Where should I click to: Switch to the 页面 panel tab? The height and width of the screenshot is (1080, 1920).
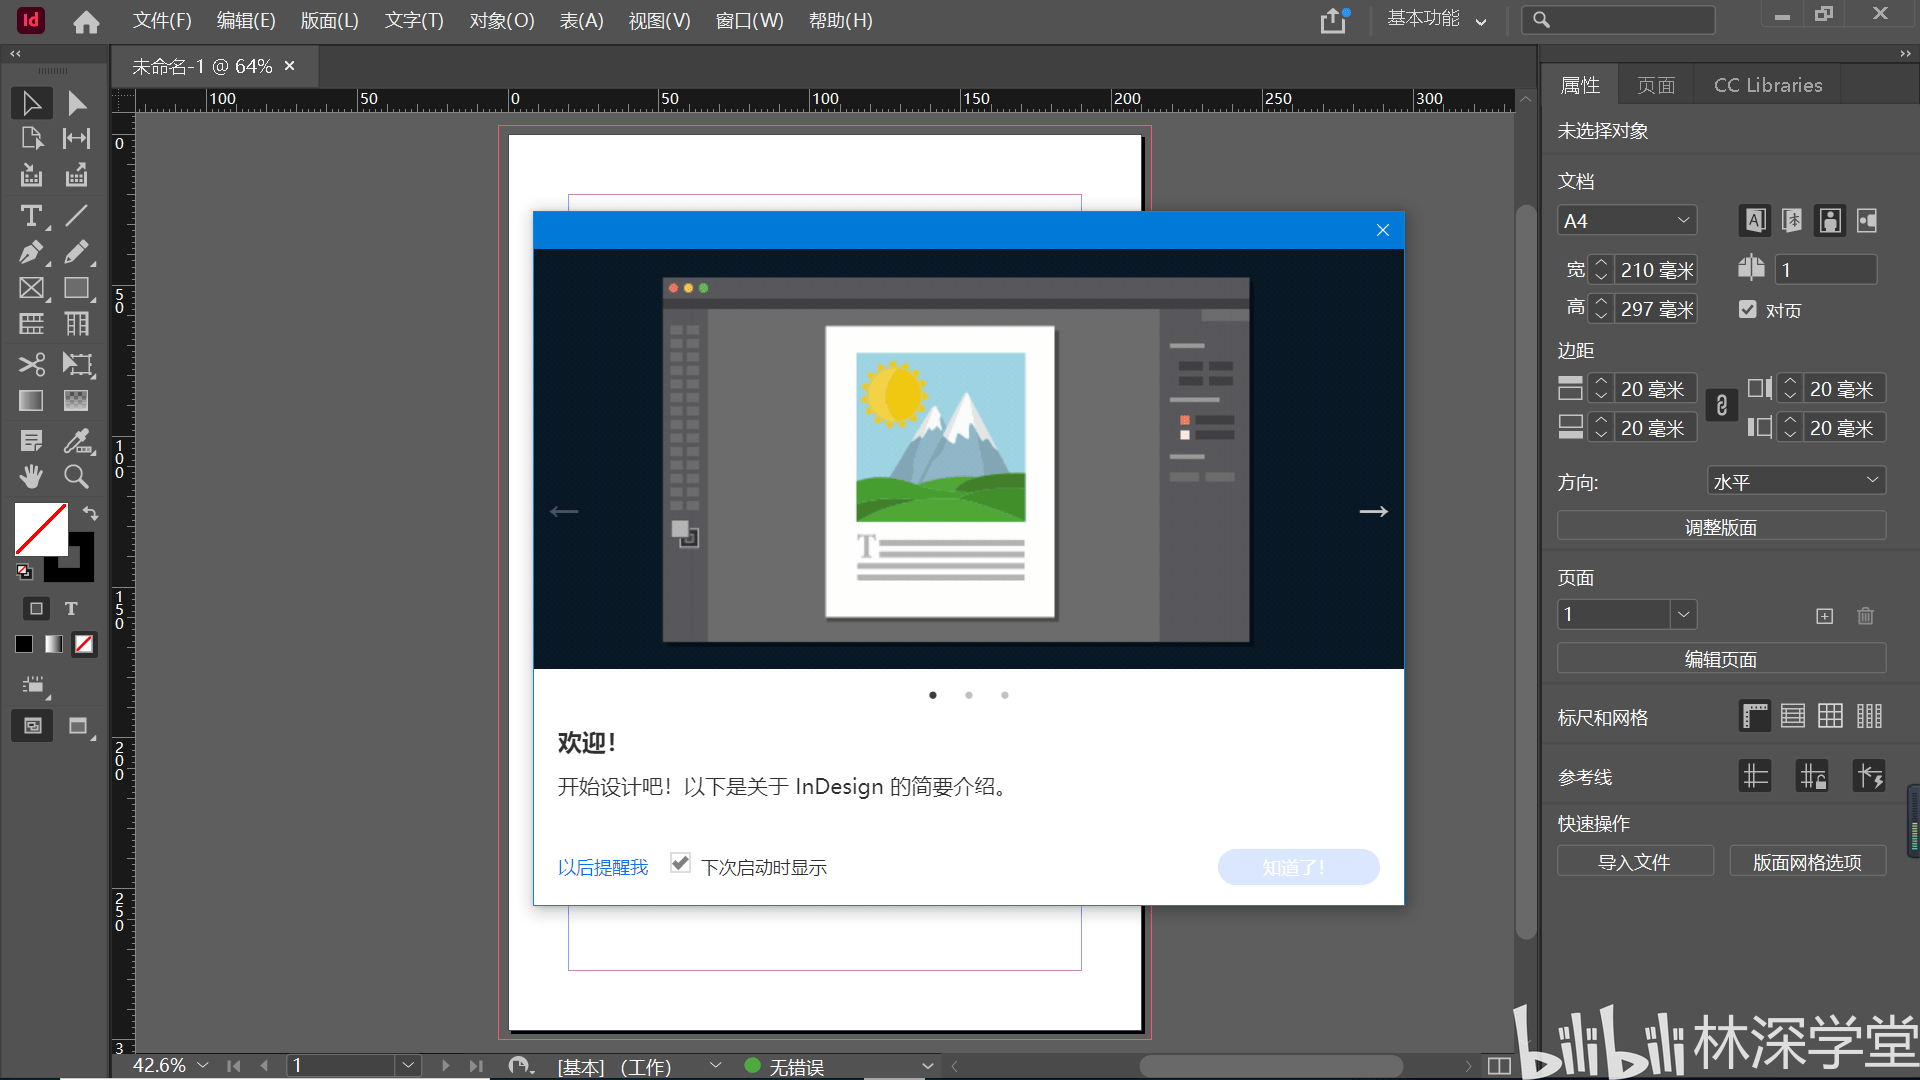click(x=1656, y=85)
